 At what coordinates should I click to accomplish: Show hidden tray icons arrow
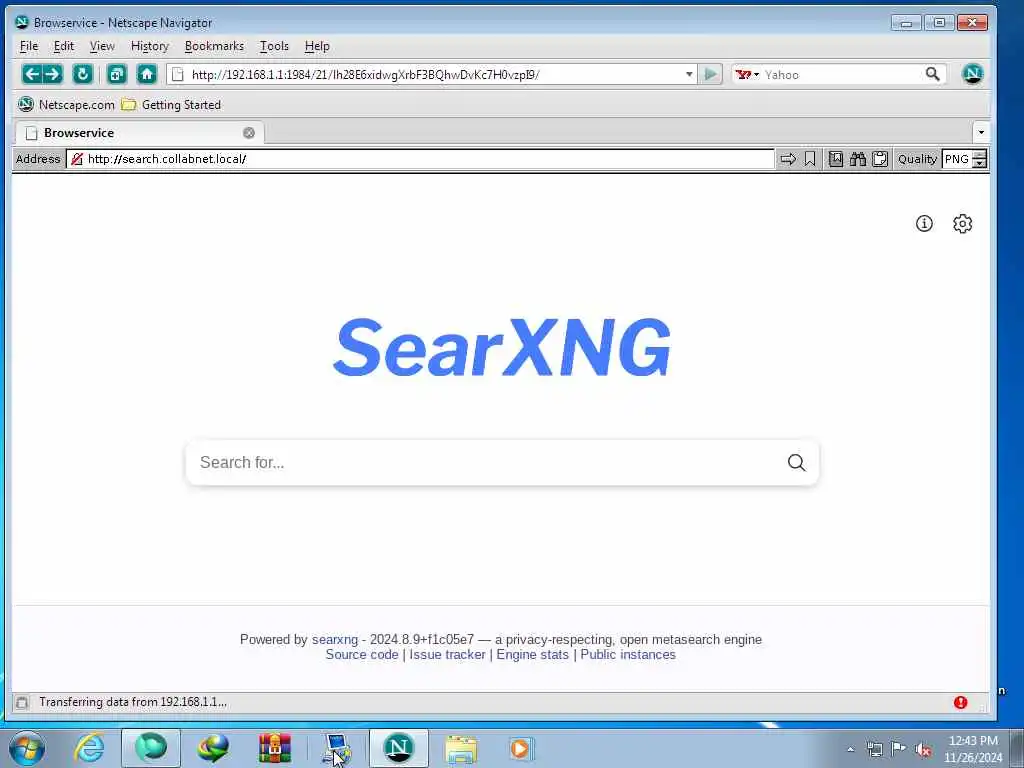850,749
